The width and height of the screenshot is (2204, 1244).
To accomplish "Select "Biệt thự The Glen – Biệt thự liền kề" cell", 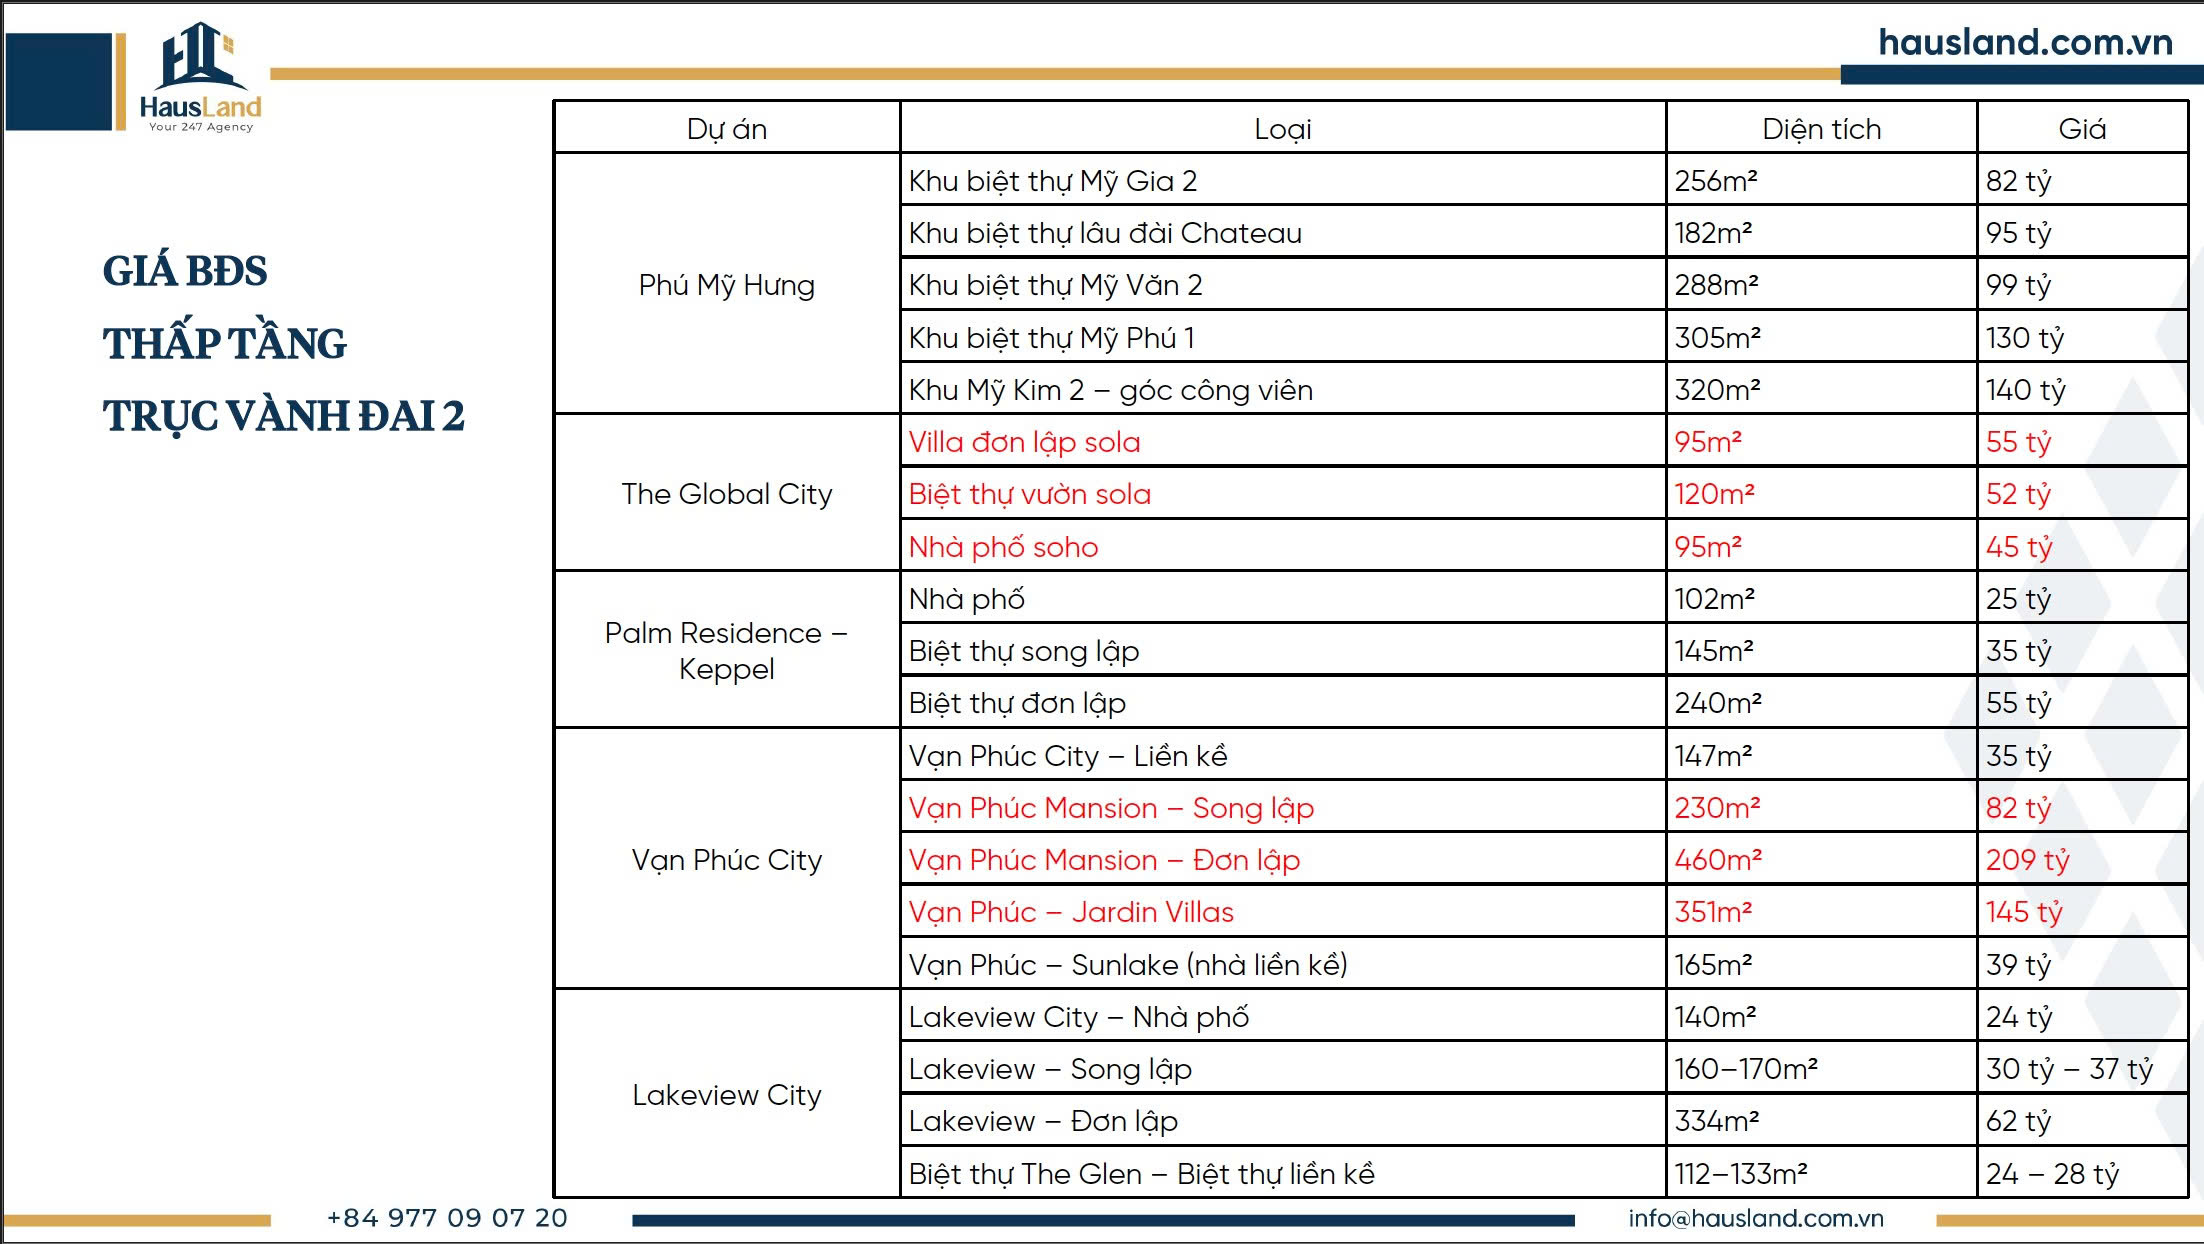I will click(x=1283, y=1172).
